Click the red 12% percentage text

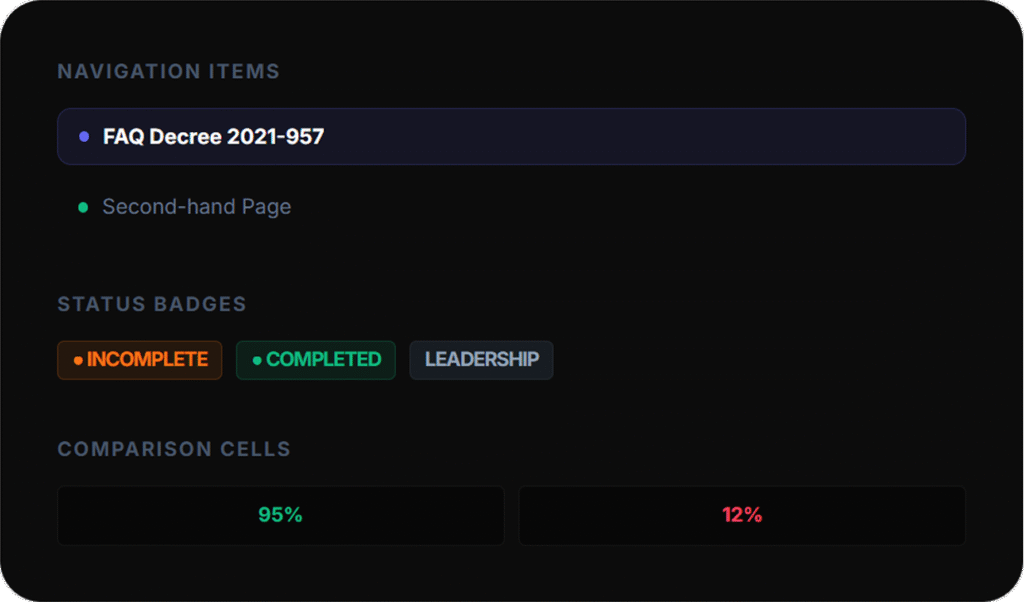742,515
